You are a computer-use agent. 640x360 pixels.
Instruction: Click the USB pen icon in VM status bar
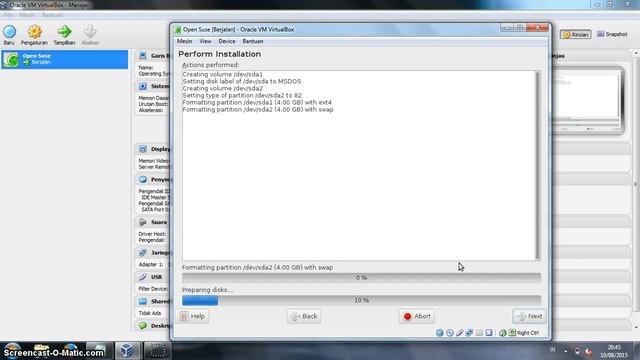(460, 333)
